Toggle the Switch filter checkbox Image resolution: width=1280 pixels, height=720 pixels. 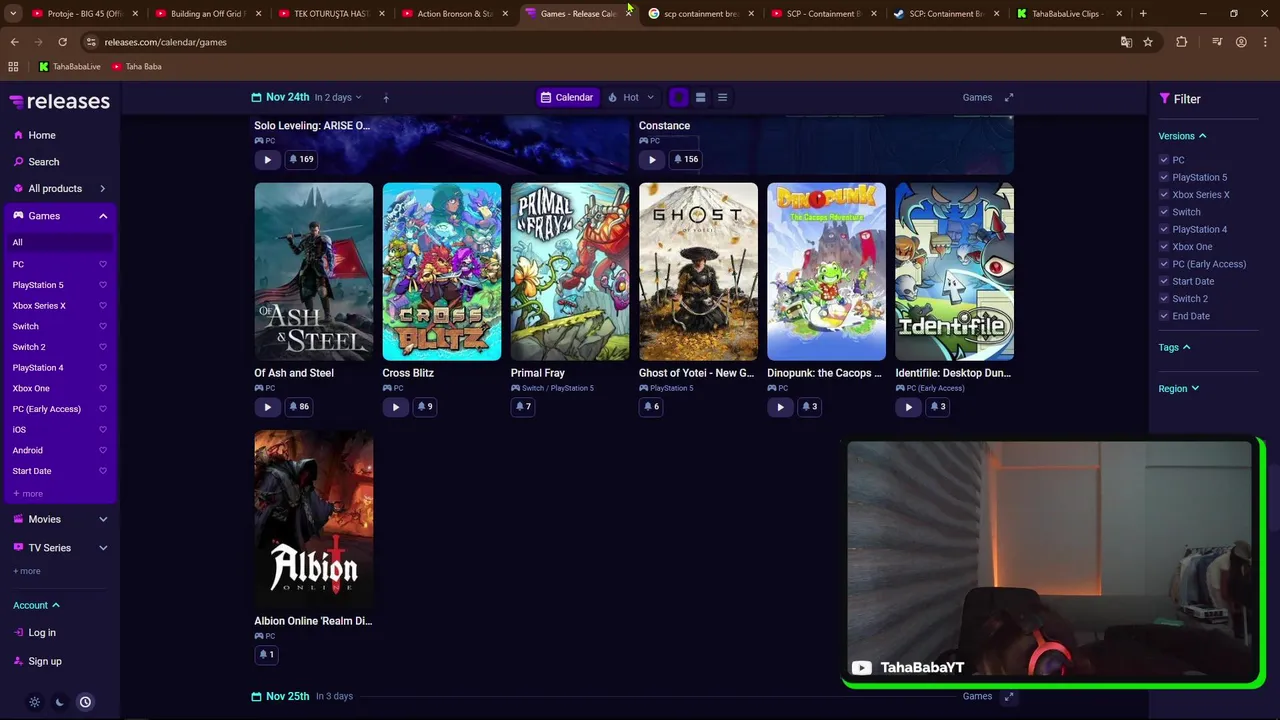(1164, 212)
